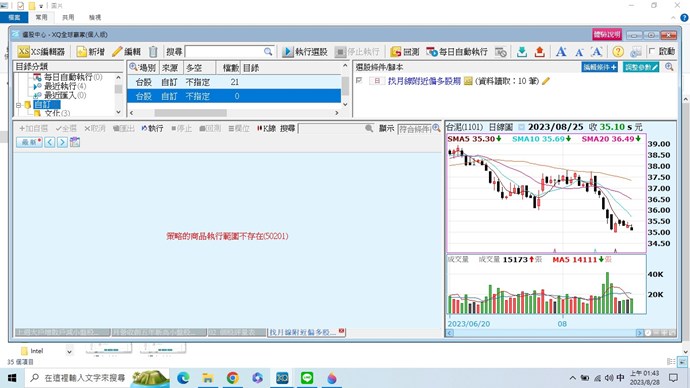The width and height of the screenshot is (690, 388).
Task: Switch to the first bottom result tab
Action: click(62, 332)
